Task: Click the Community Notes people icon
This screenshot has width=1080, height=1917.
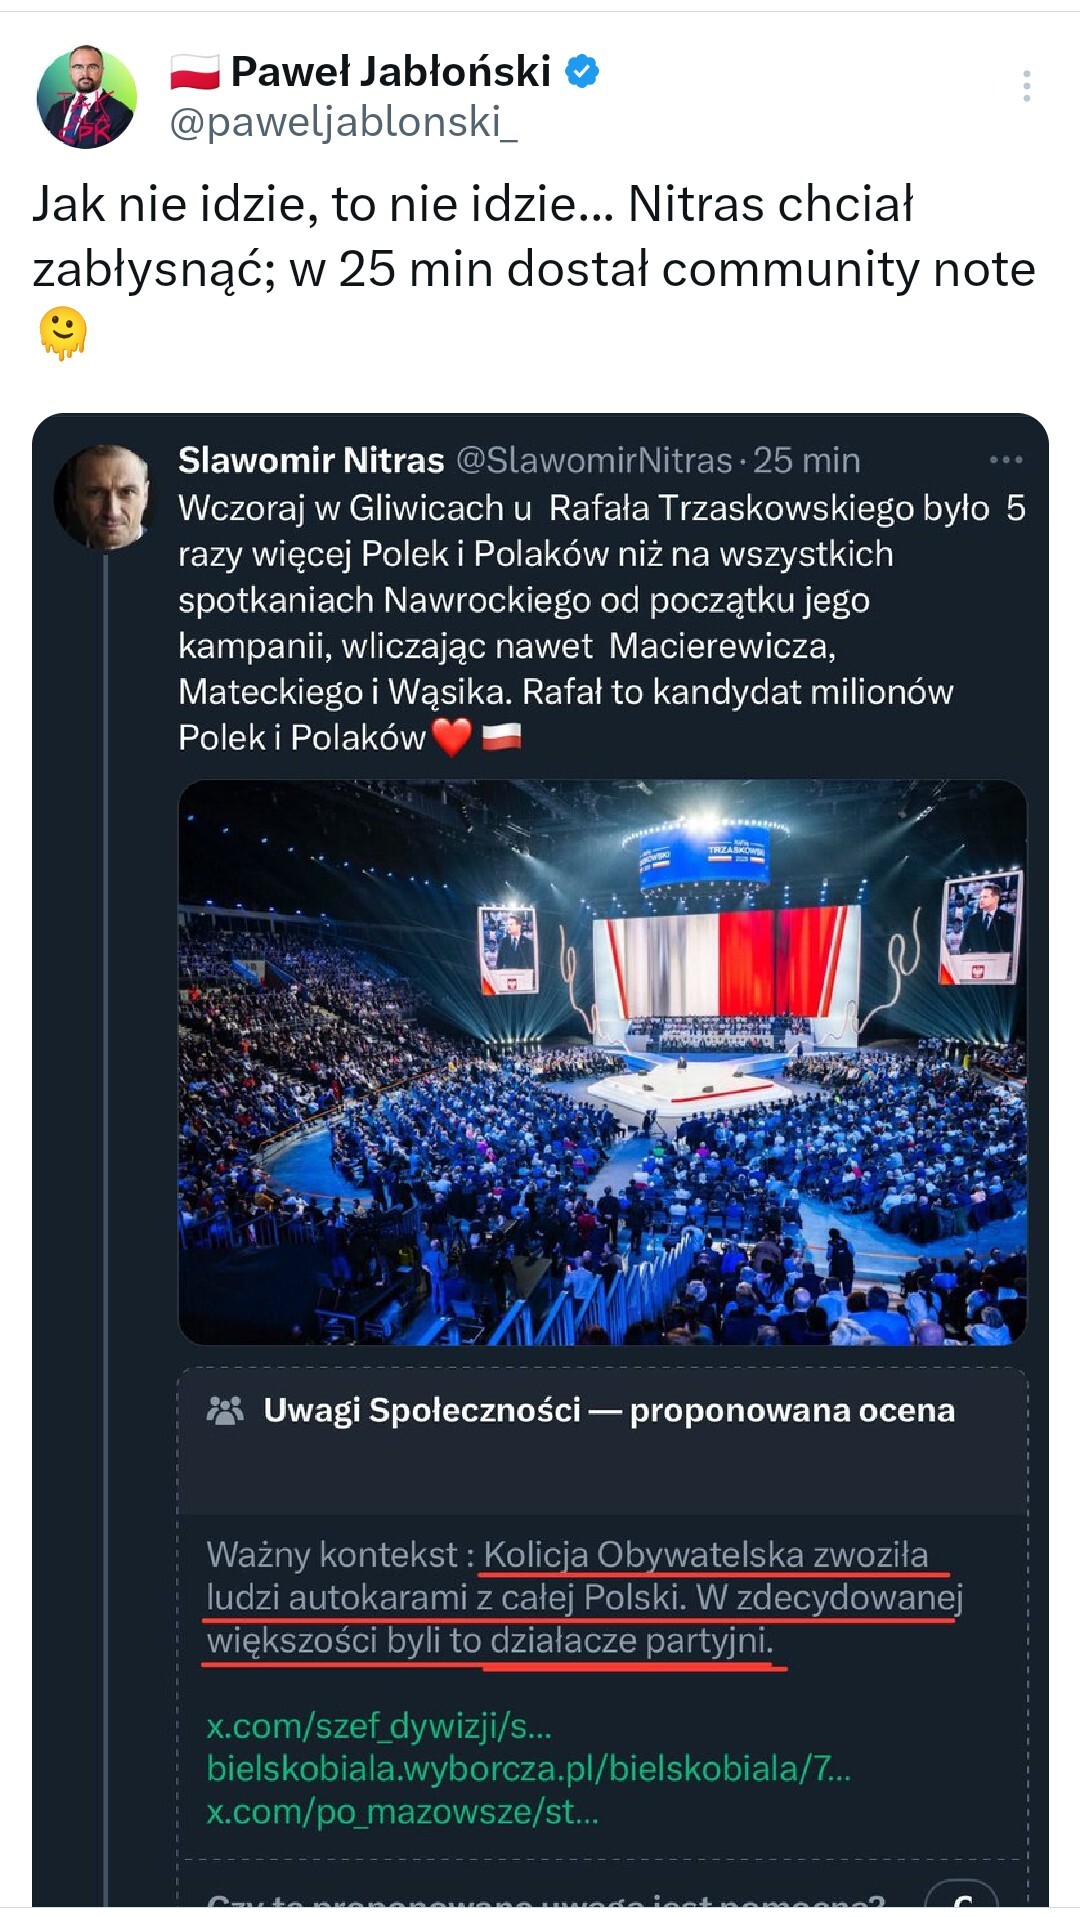Action: tap(224, 1410)
